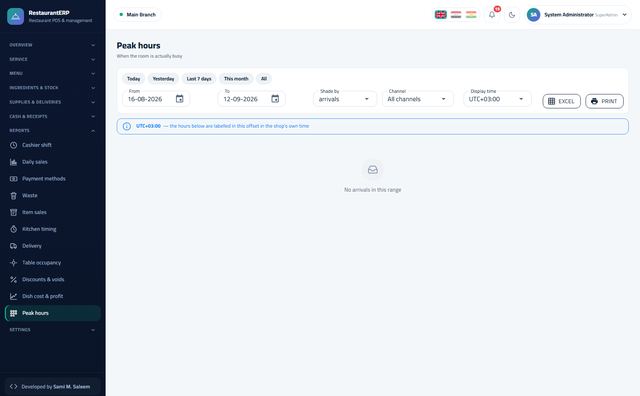Viewport: 640px width, 396px height.
Task: Collapse the Reports sidebar section
Action: click(52, 131)
